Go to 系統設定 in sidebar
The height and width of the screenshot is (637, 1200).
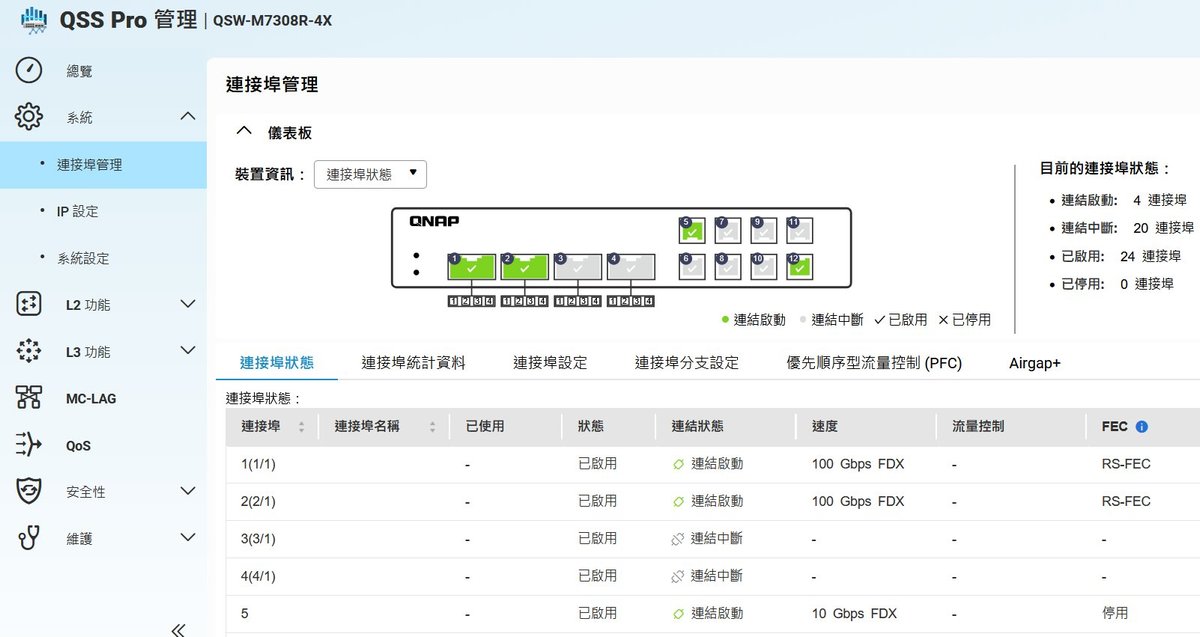[x=83, y=258]
